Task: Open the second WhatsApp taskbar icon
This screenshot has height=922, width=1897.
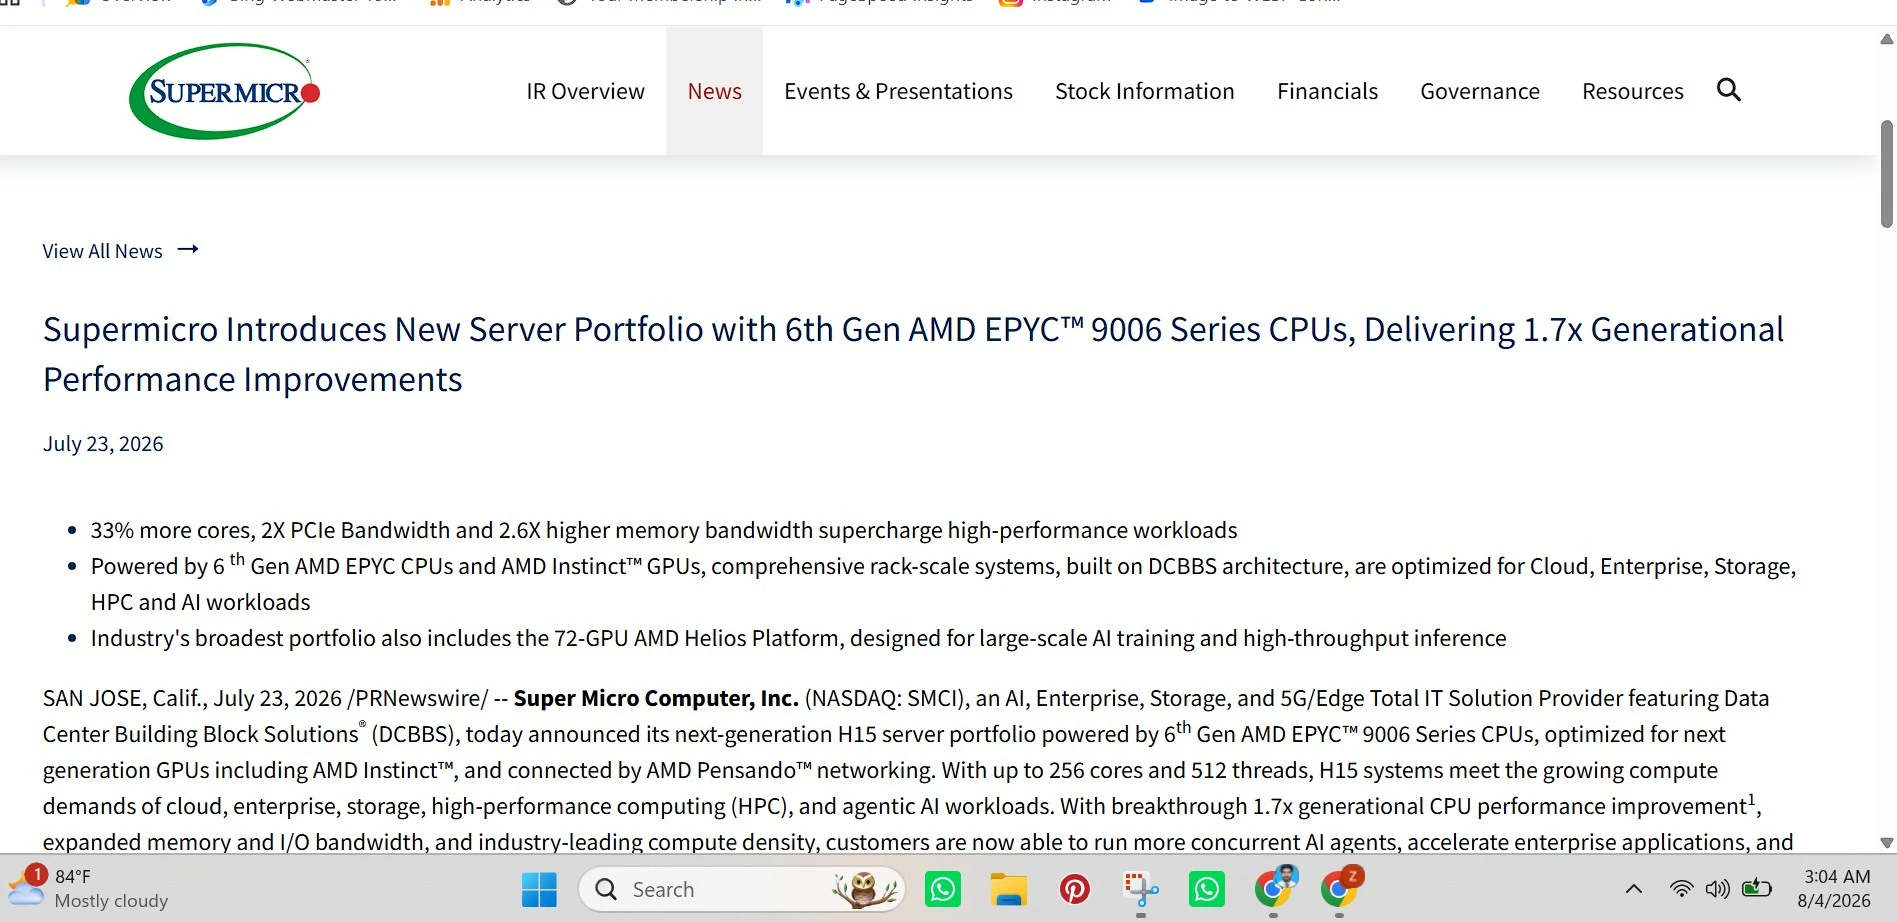Action: click(1206, 889)
